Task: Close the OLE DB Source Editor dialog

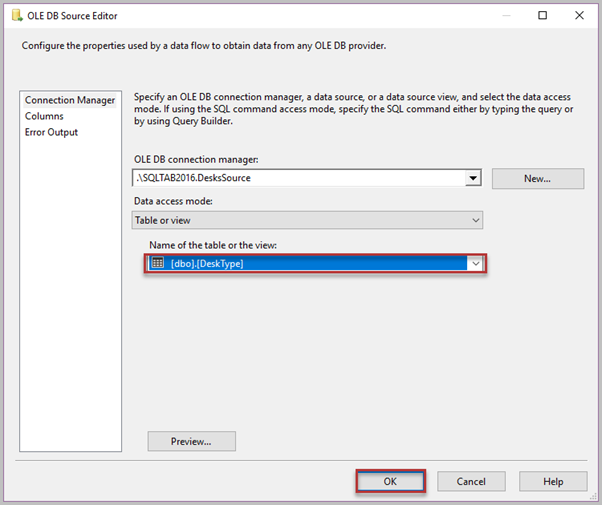Action: (x=579, y=15)
